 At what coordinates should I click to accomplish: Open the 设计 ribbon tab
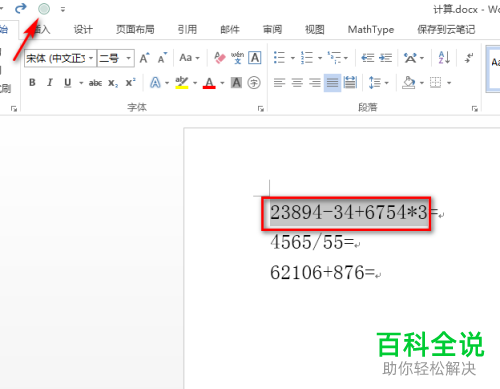[x=83, y=30]
